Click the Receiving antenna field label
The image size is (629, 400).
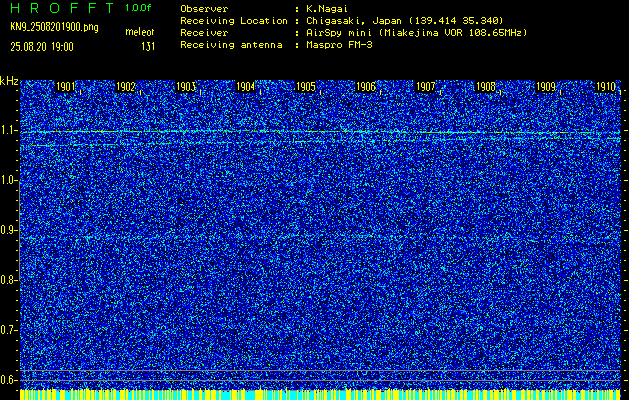(x=231, y=45)
